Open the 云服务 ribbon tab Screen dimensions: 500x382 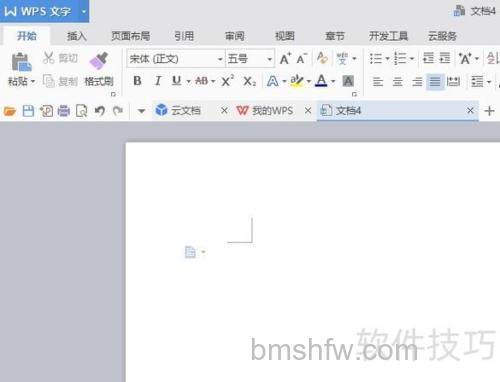pos(442,36)
